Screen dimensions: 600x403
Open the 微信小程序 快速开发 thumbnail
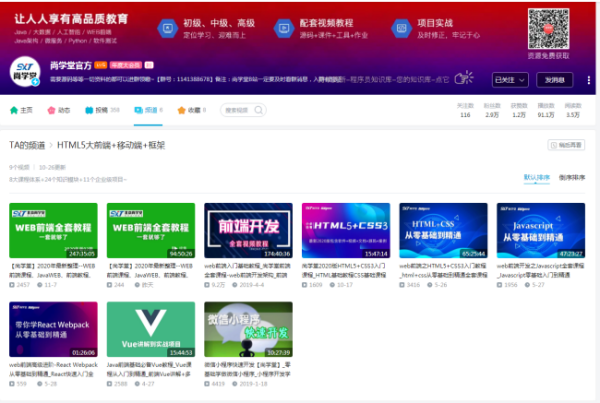tap(248, 329)
